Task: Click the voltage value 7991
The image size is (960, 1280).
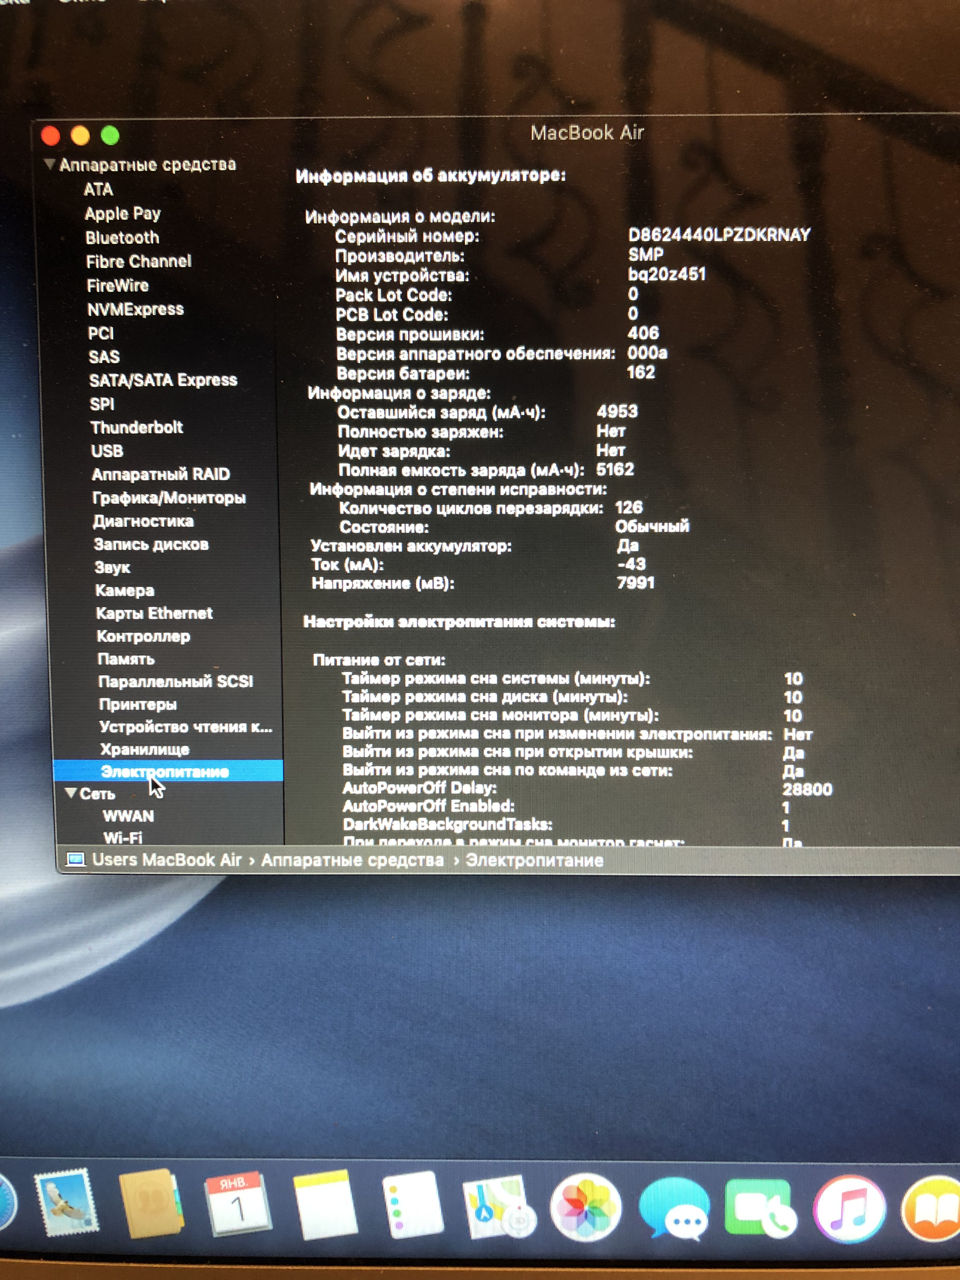Action: (636, 582)
